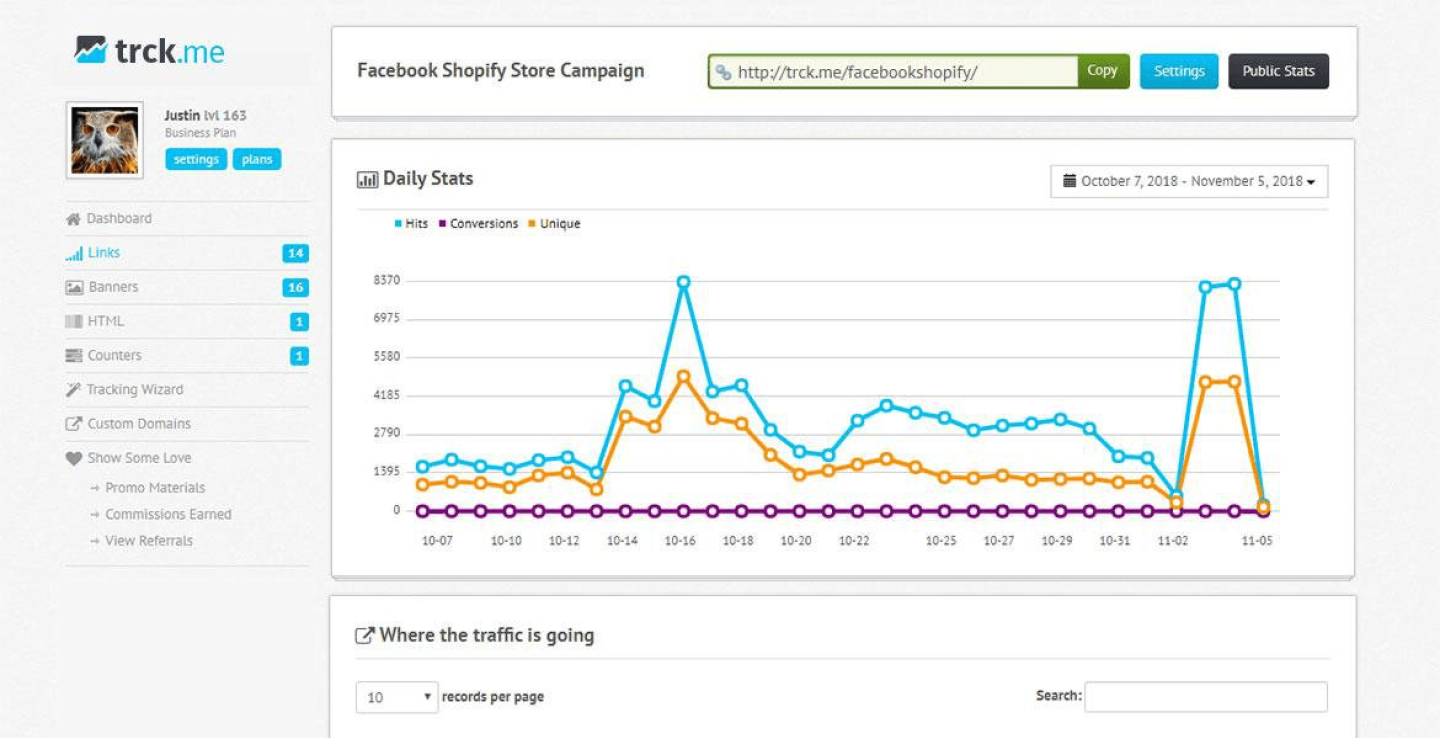The width and height of the screenshot is (1440, 738).
Task: Click the Tracking Wizard wand icon
Action: 73,390
